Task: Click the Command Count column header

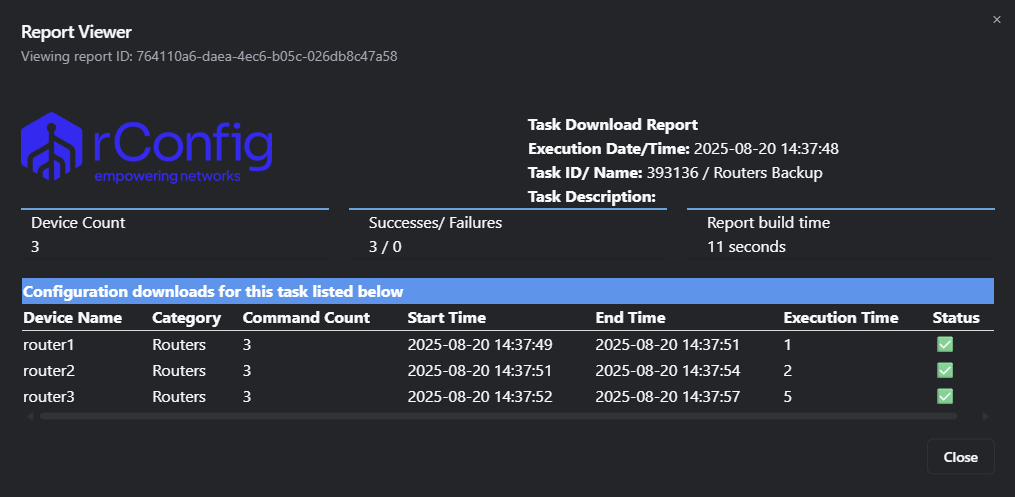Action: point(306,318)
